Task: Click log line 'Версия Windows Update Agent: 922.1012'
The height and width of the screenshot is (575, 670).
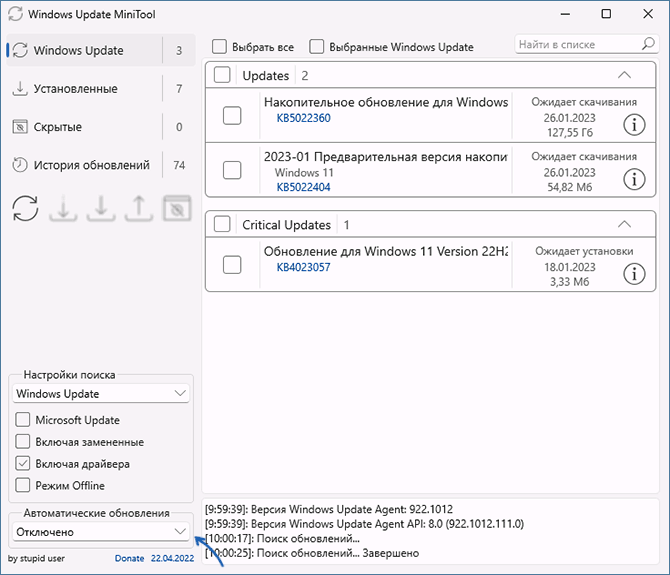Action: click(x=329, y=509)
